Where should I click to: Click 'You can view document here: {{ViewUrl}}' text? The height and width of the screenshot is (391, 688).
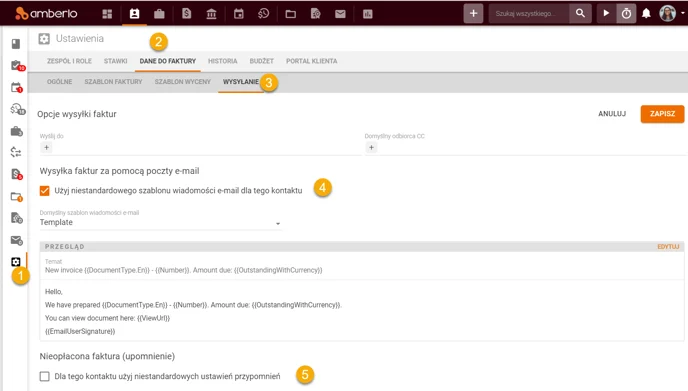107,318
